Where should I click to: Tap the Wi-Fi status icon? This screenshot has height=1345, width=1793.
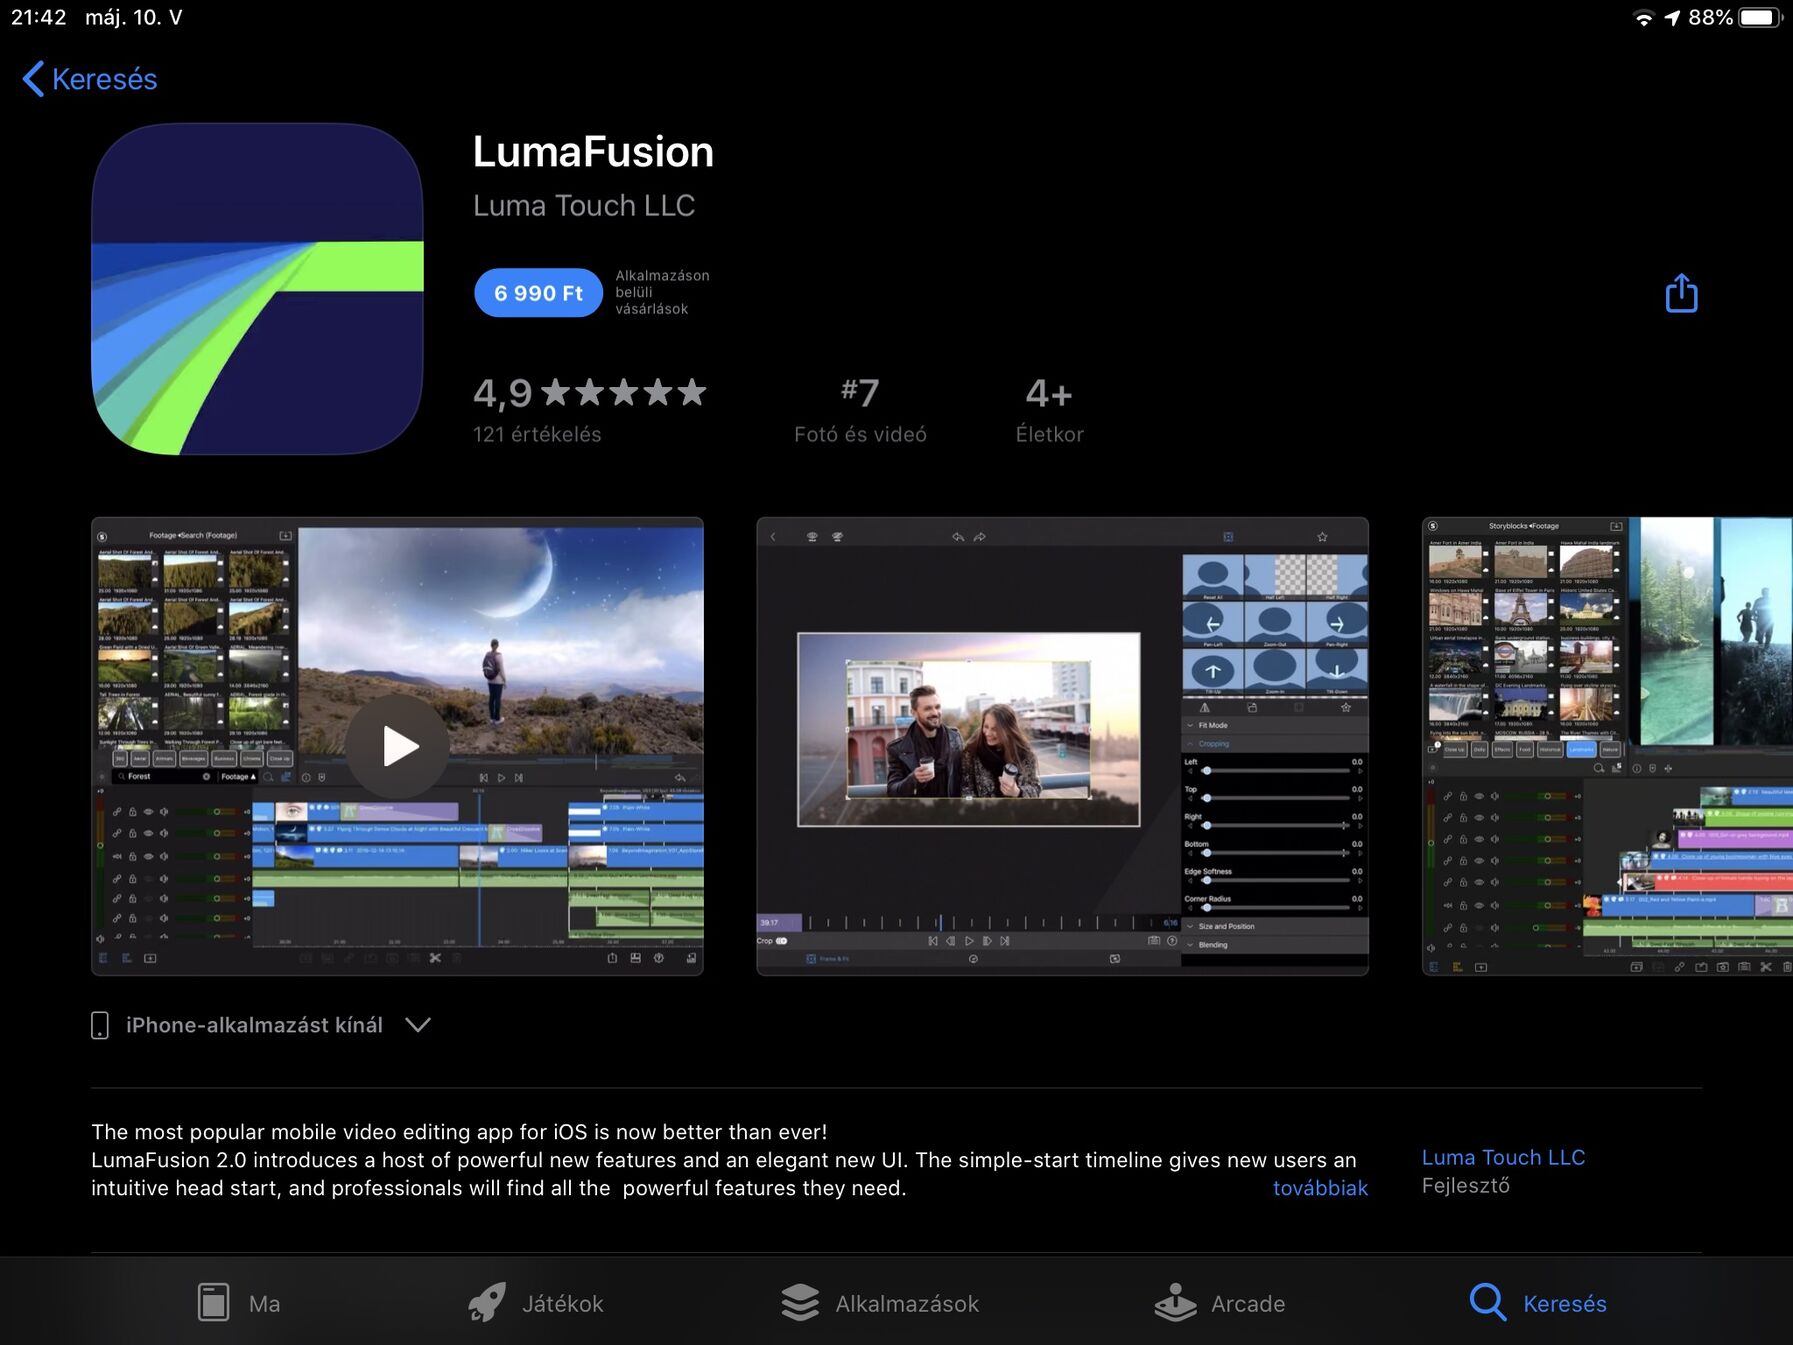1643,18
